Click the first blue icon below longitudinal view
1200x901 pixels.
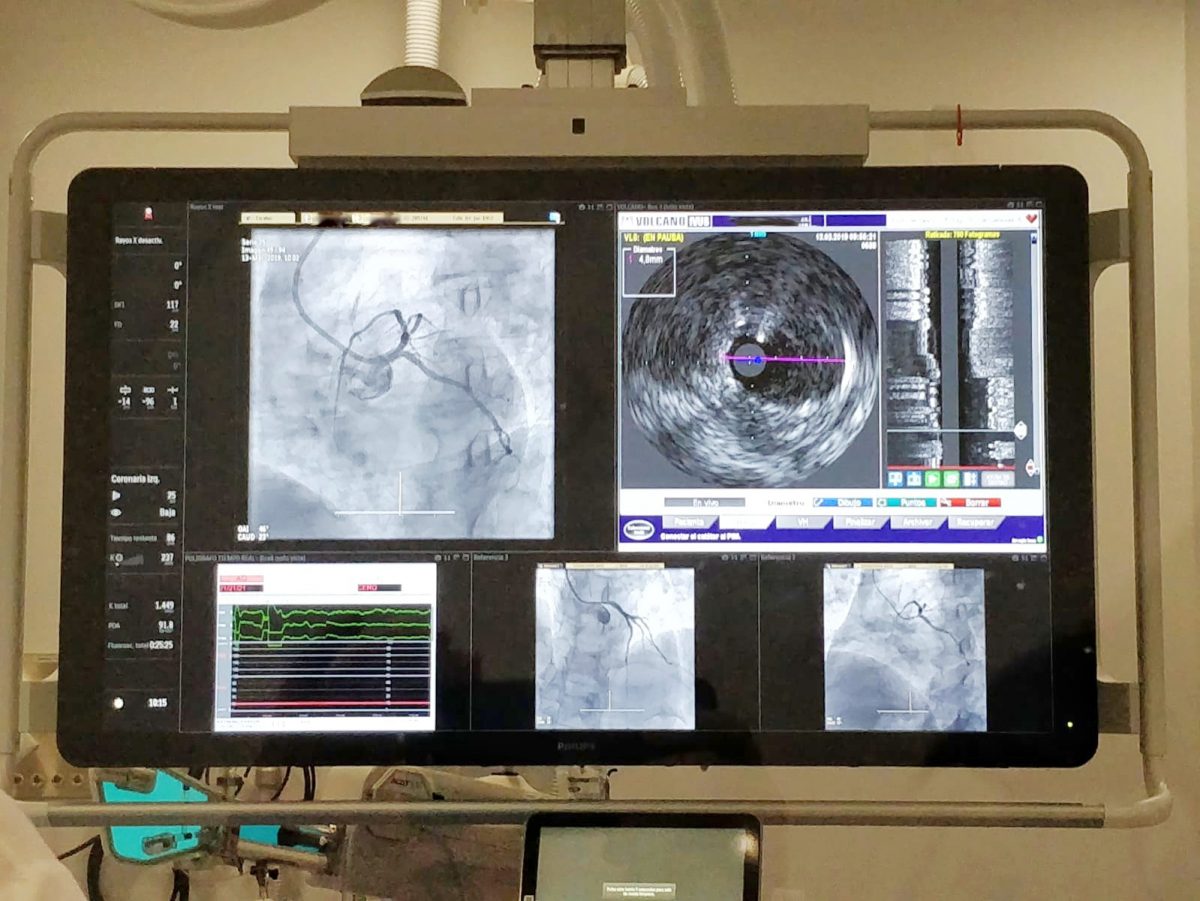coord(894,479)
